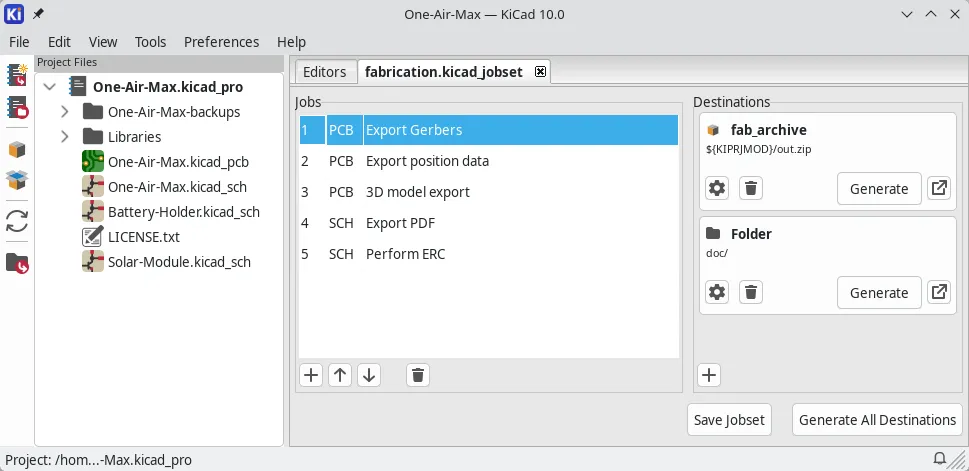Click the Battery-Holder.kicad_sch schematic icon
Image resolution: width=969 pixels, height=471 pixels.
tap(93, 211)
